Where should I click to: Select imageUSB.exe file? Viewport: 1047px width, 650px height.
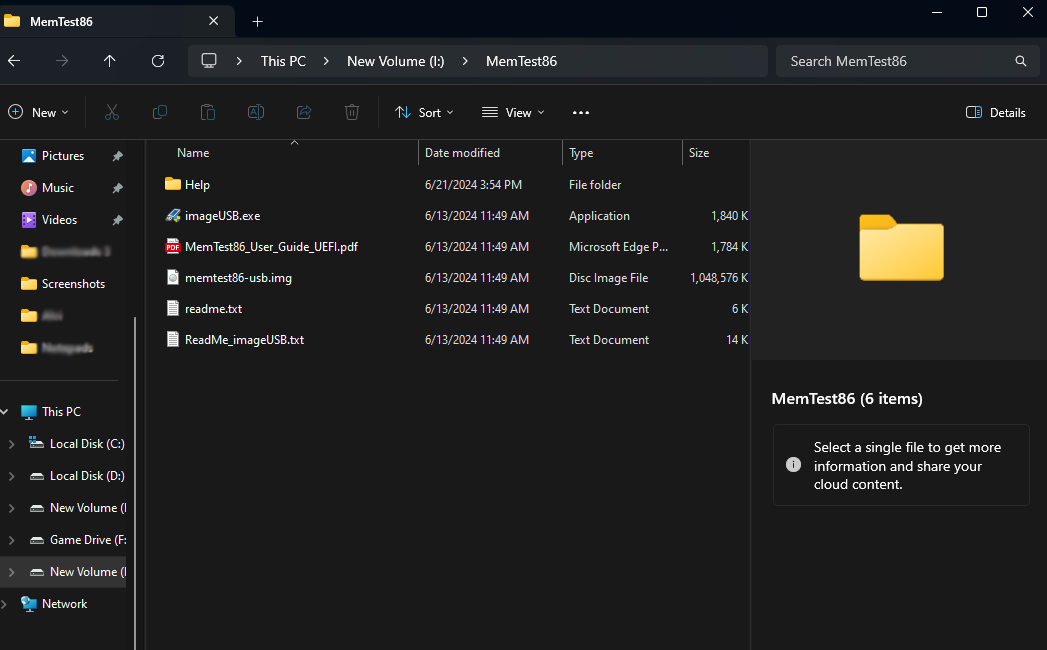[222, 216]
